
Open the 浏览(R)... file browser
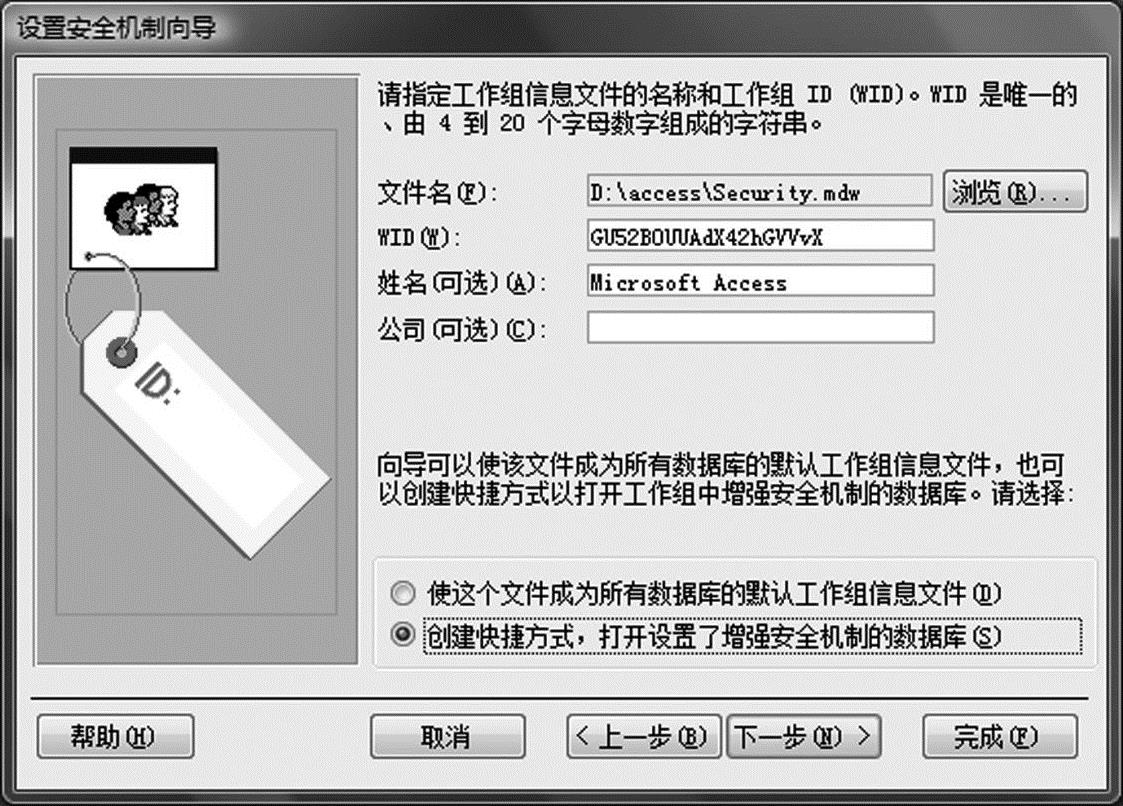tap(1016, 191)
